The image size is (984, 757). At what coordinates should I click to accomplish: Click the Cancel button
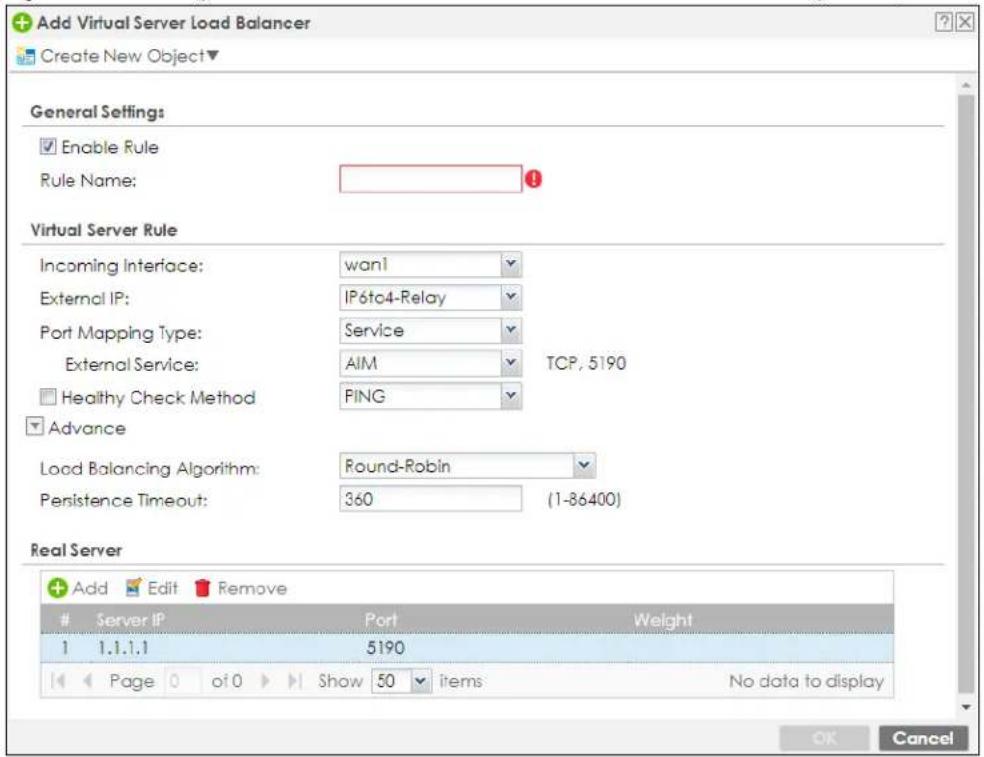923,738
